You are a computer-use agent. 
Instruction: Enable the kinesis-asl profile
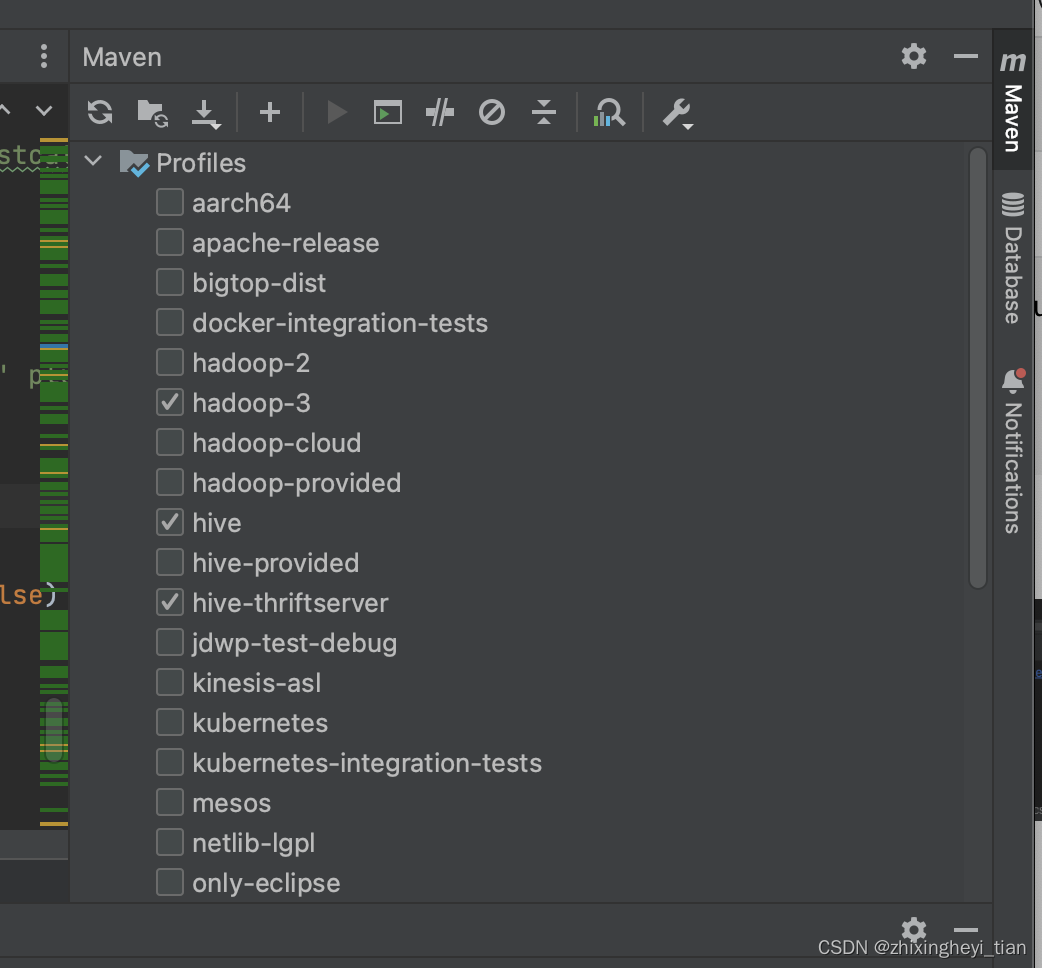point(170,682)
